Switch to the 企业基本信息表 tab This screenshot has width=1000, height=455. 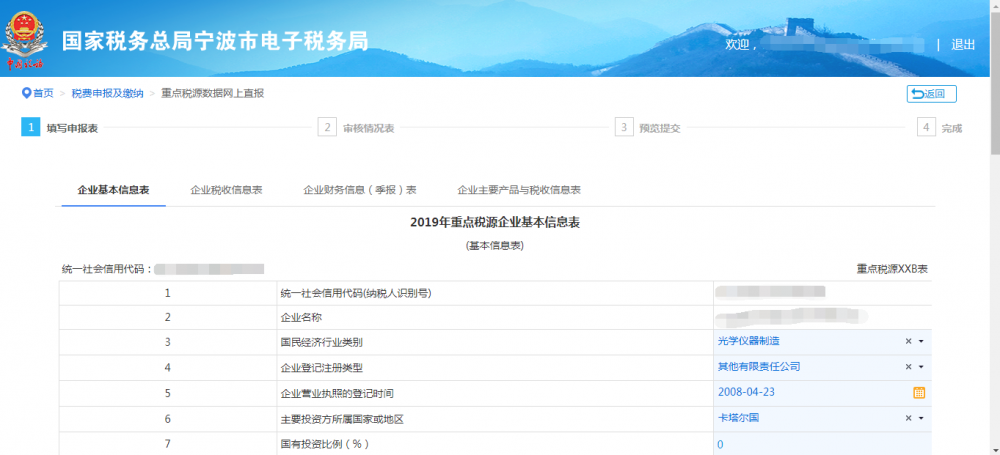click(x=114, y=190)
